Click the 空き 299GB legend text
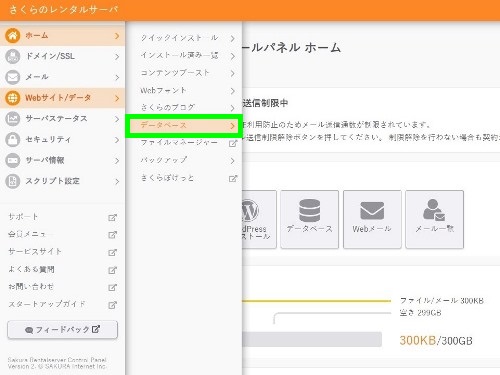The height and width of the screenshot is (375, 500). click(x=421, y=313)
